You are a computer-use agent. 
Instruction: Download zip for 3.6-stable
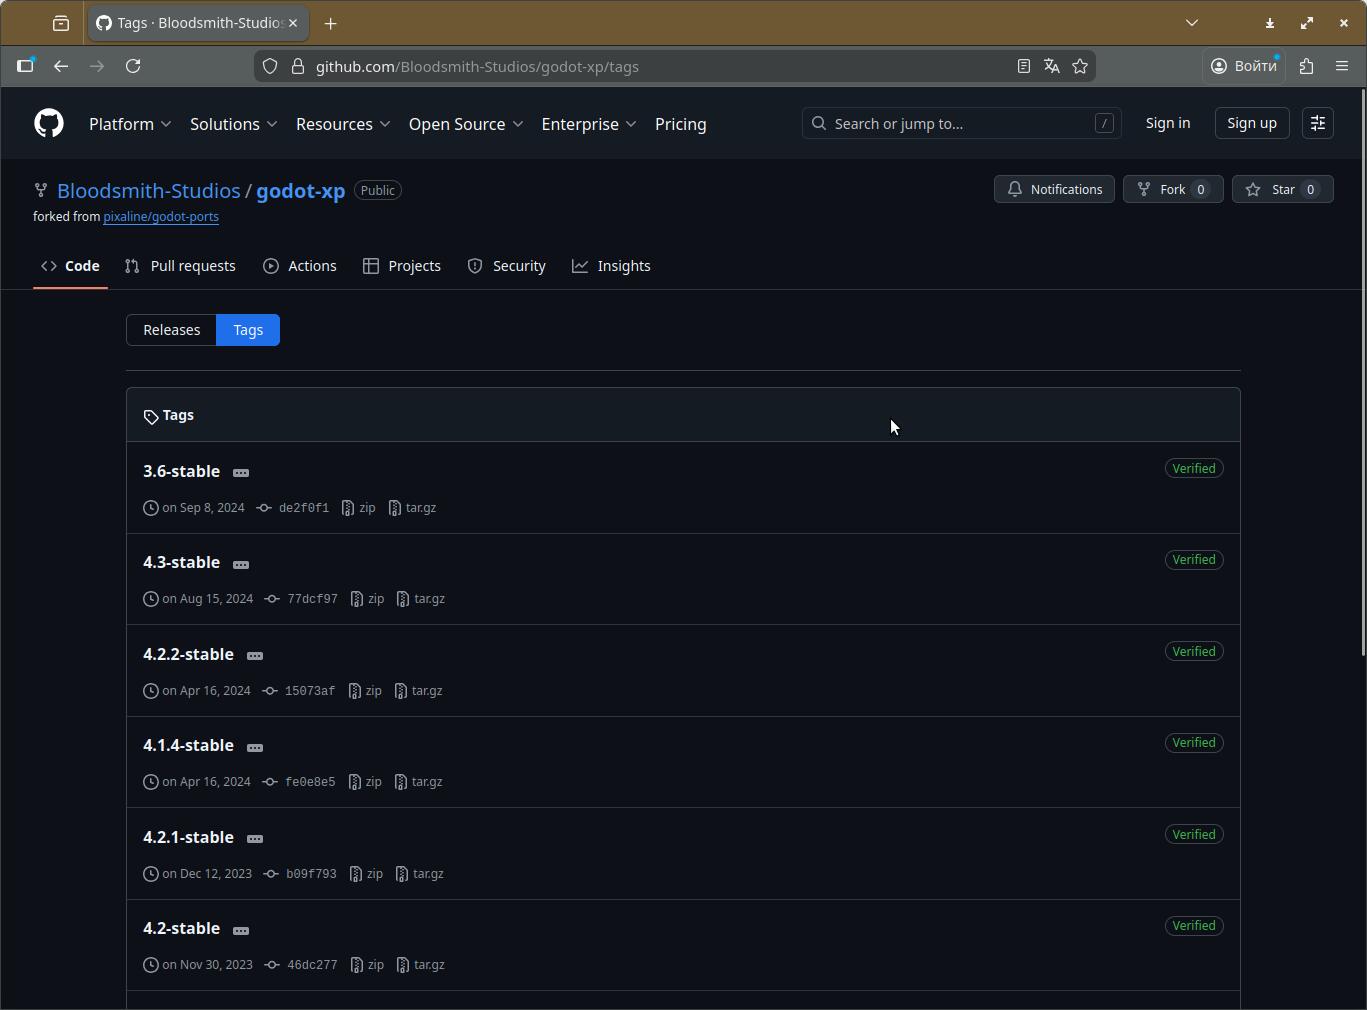(359, 508)
